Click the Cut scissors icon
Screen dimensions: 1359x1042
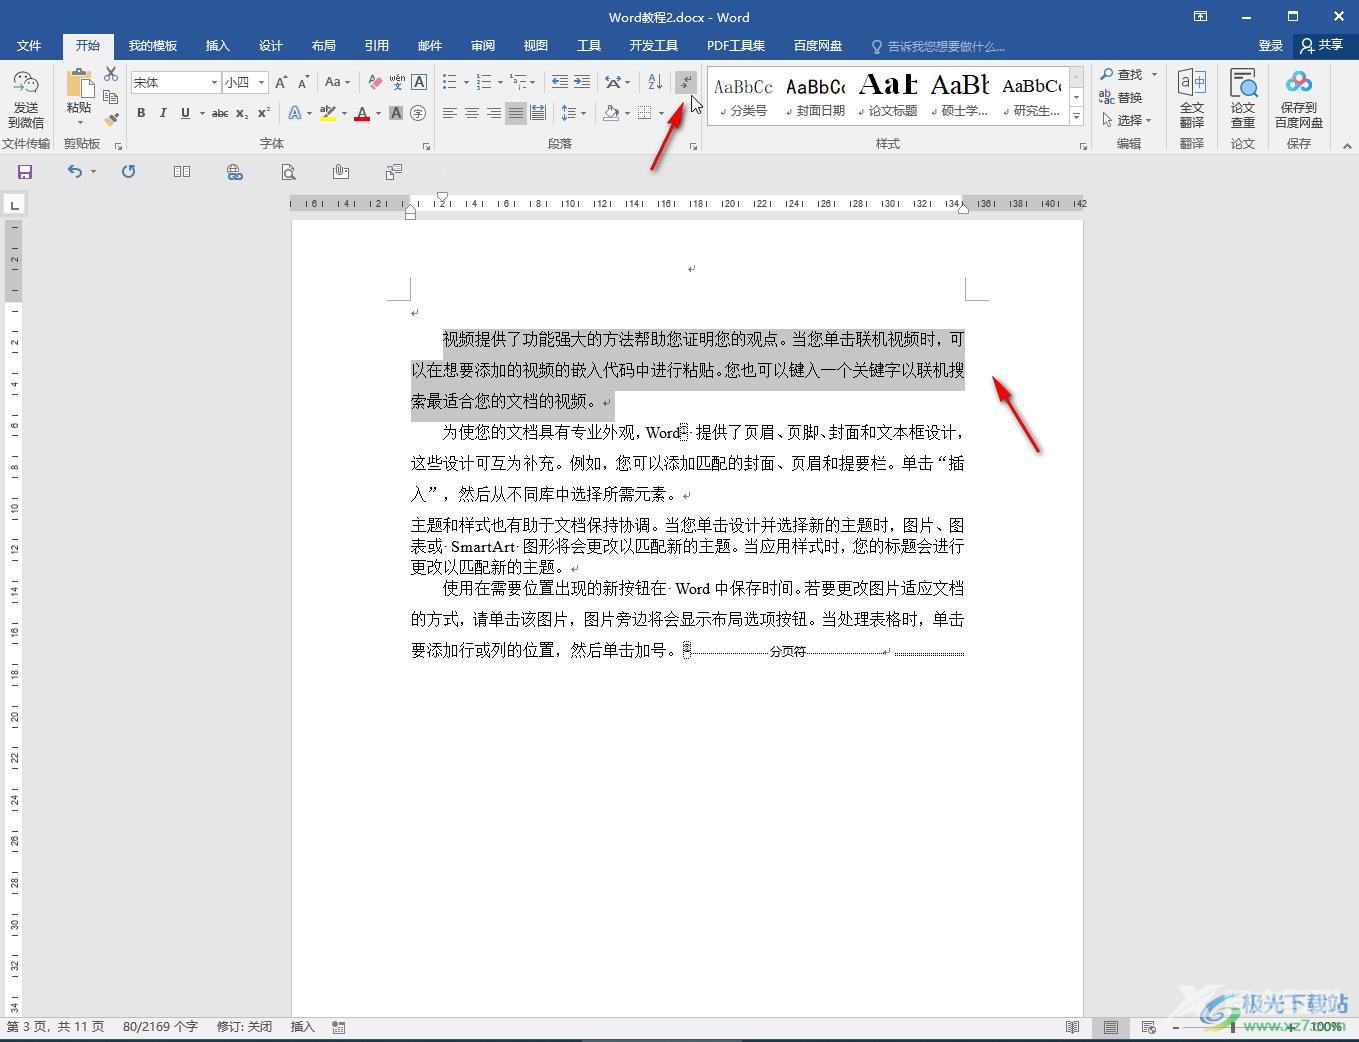tap(111, 75)
